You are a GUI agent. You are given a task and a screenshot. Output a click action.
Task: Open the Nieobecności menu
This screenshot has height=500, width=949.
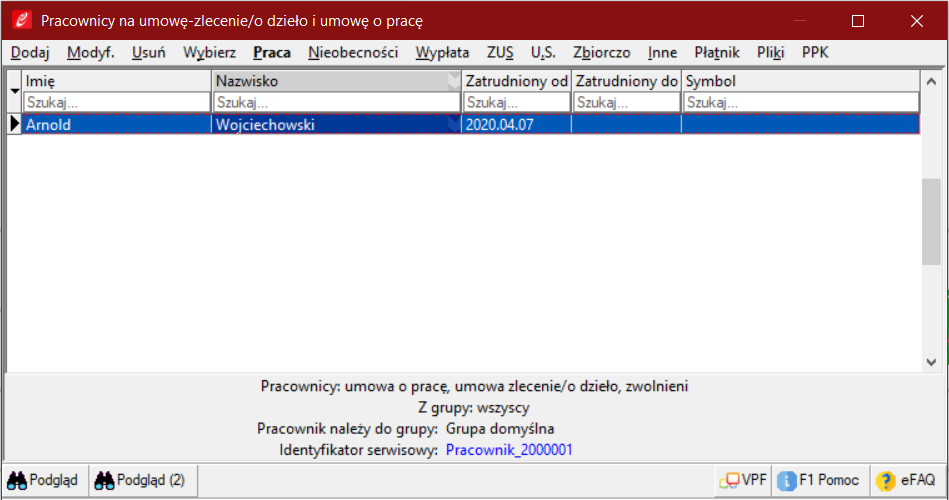(353, 52)
